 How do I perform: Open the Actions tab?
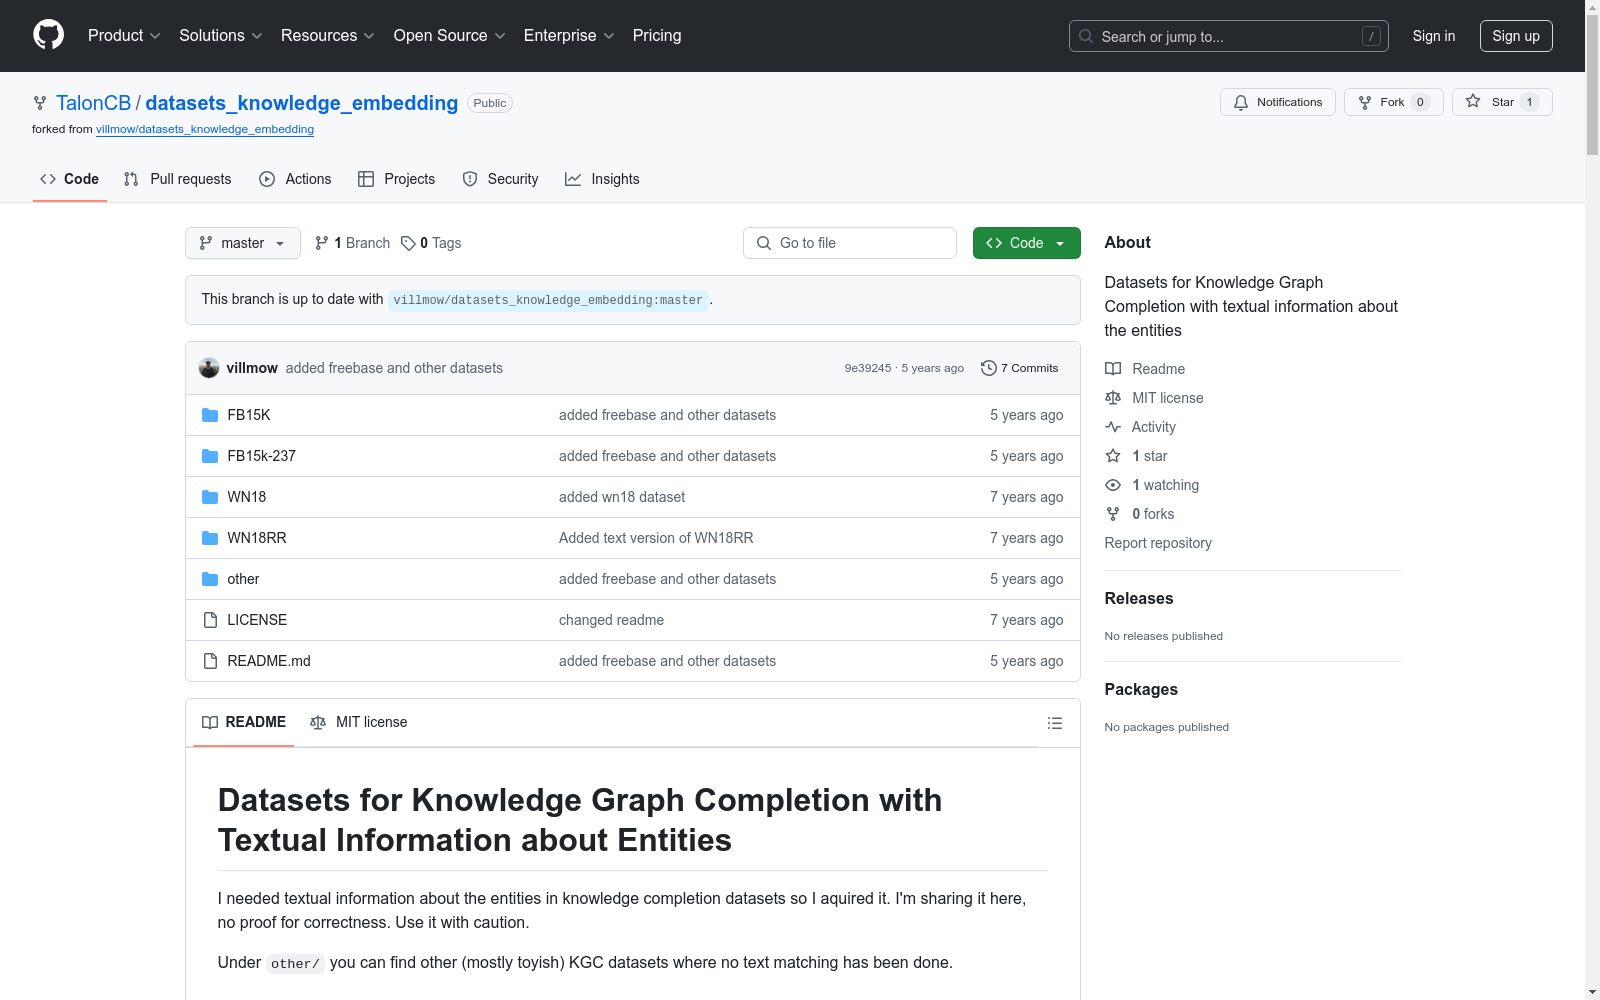(x=295, y=179)
